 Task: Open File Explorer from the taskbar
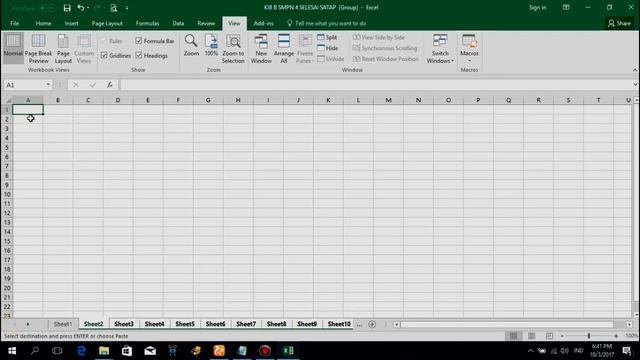click(104, 351)
